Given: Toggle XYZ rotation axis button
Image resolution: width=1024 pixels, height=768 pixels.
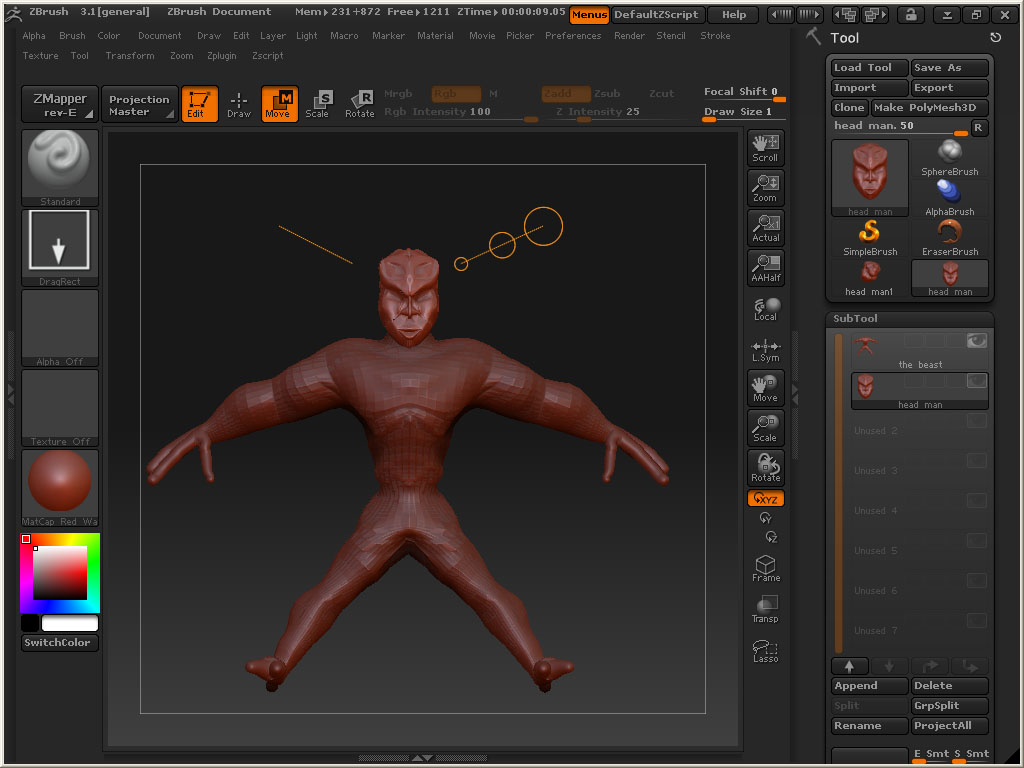Looking at the screenshot, I should (x=766, y=499).
